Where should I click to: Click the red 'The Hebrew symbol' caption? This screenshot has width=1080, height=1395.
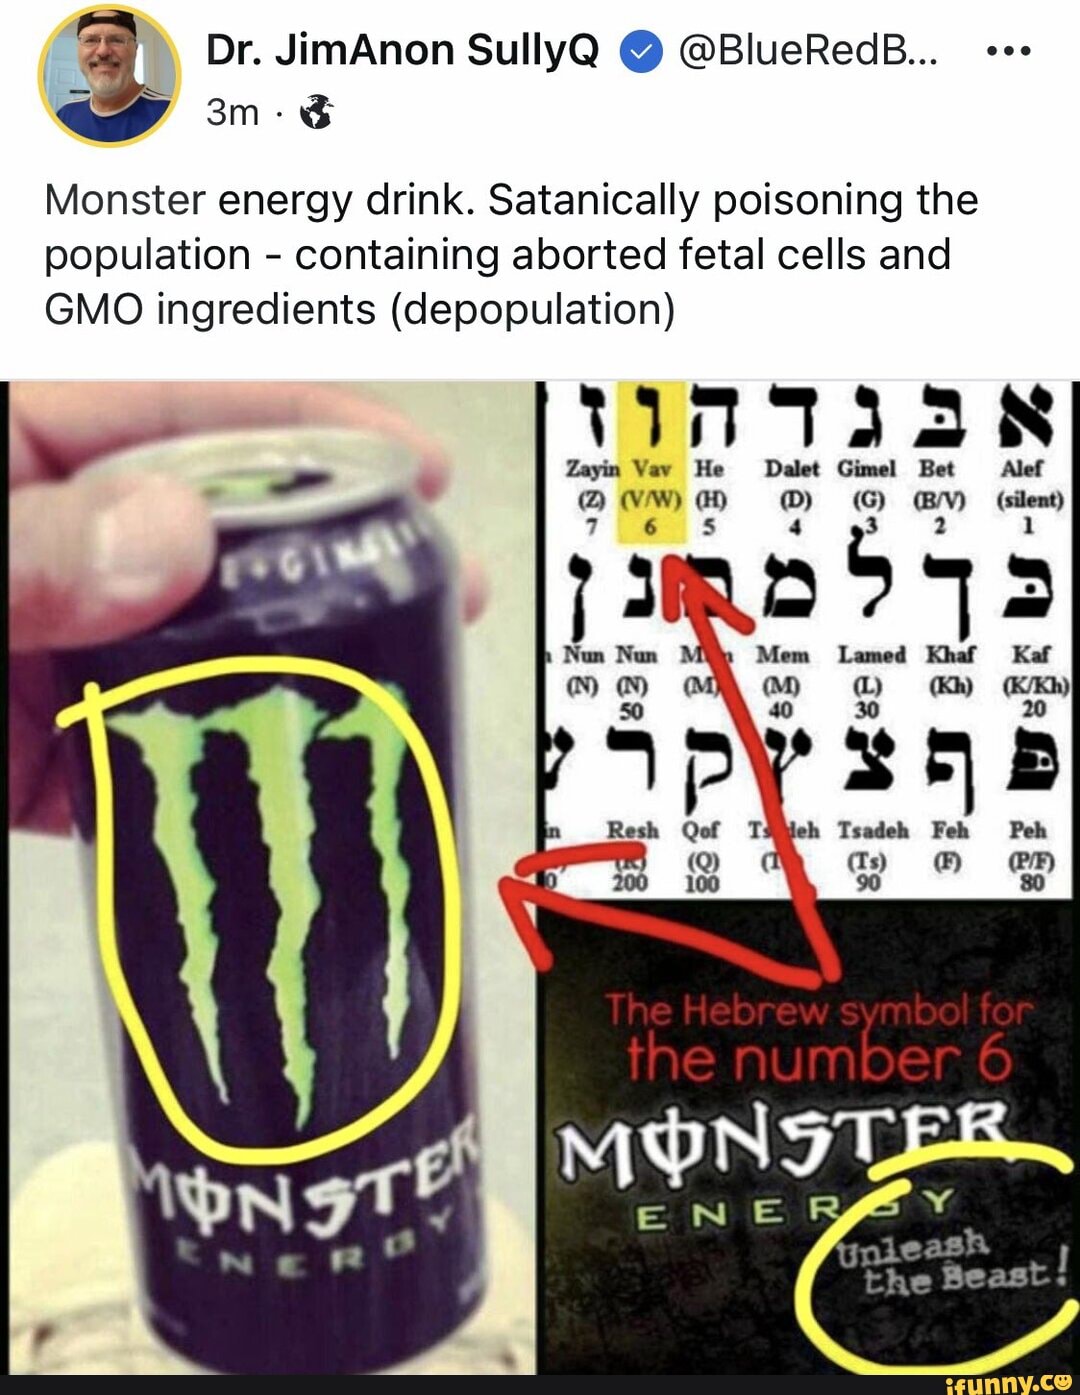[x=817, y=1036]
